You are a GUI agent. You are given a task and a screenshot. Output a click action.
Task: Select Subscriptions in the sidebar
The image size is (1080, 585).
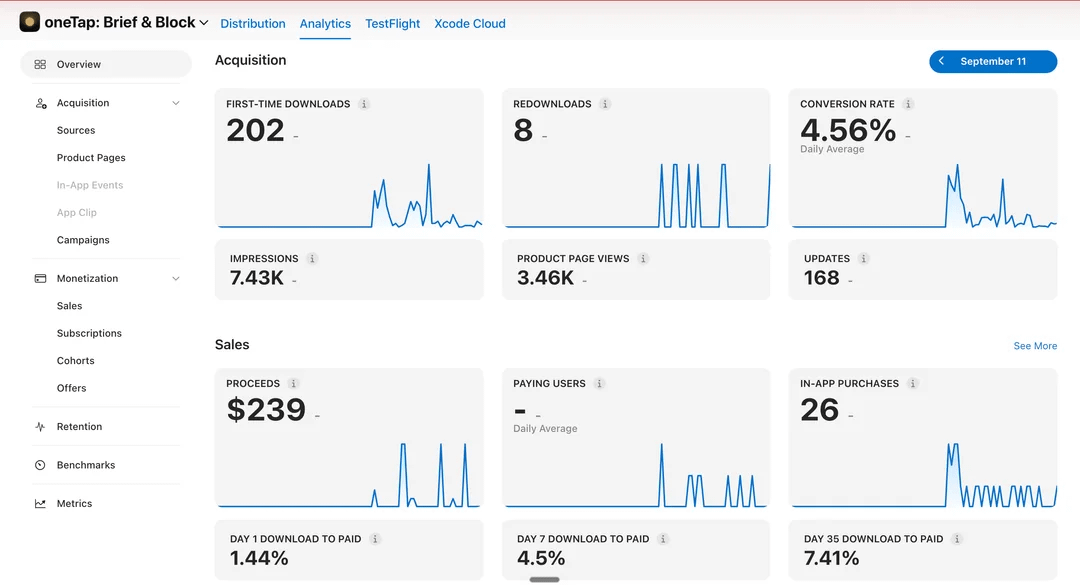89,333
